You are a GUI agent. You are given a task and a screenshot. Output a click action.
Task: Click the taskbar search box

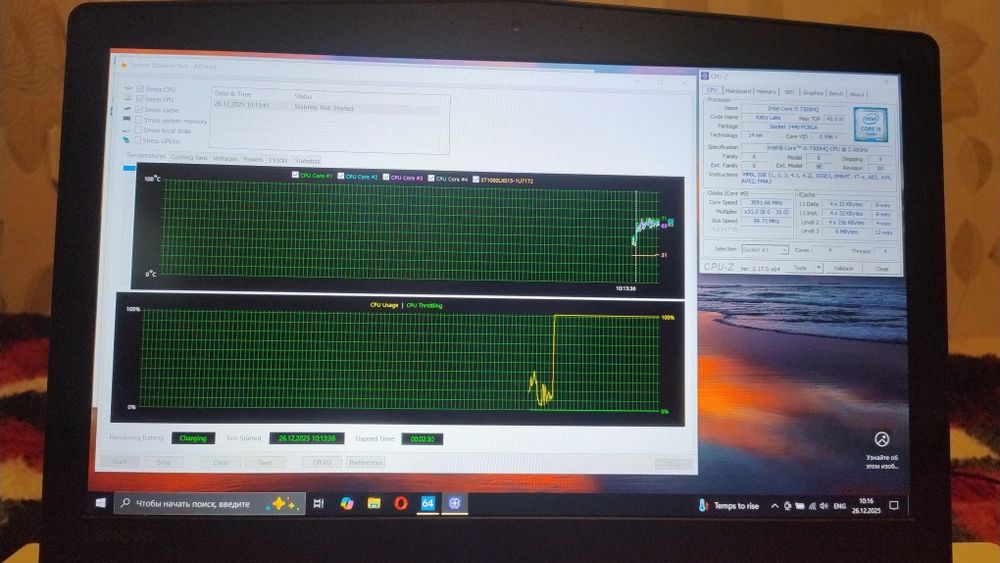210,503
